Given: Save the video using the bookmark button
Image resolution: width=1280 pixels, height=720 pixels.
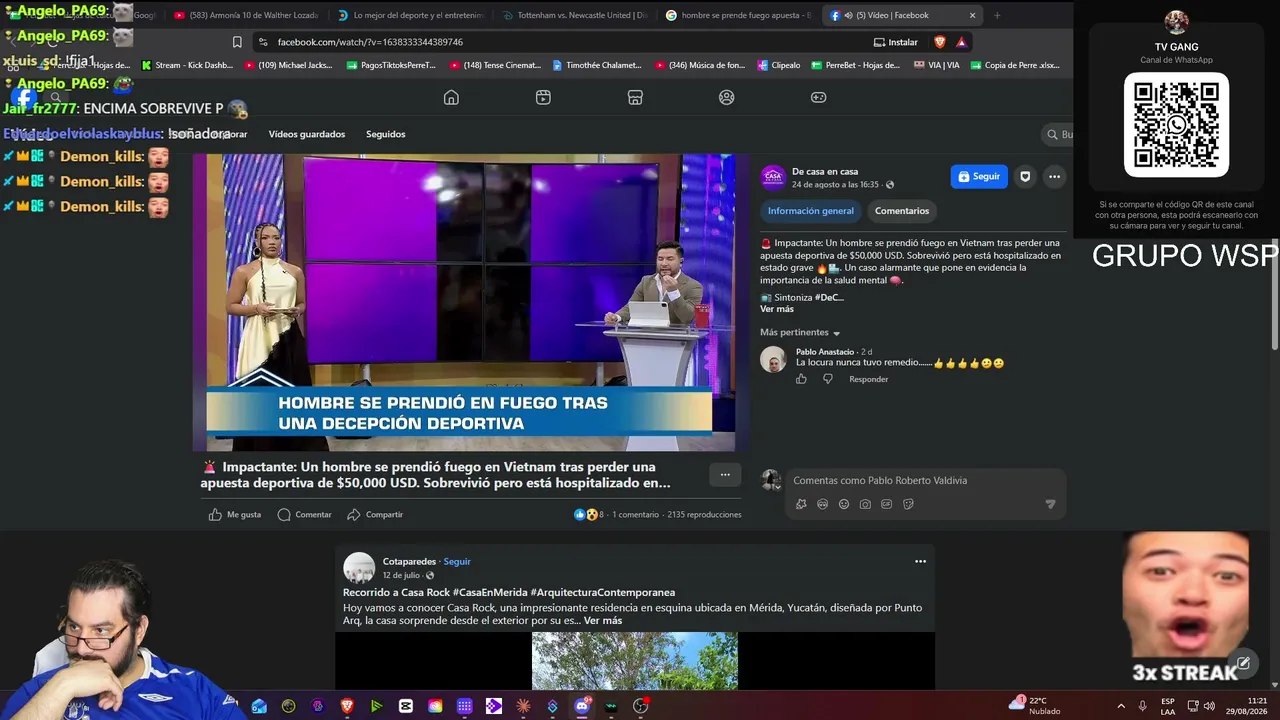Looking at the screenshot, I should click(x=1025, y=177).
